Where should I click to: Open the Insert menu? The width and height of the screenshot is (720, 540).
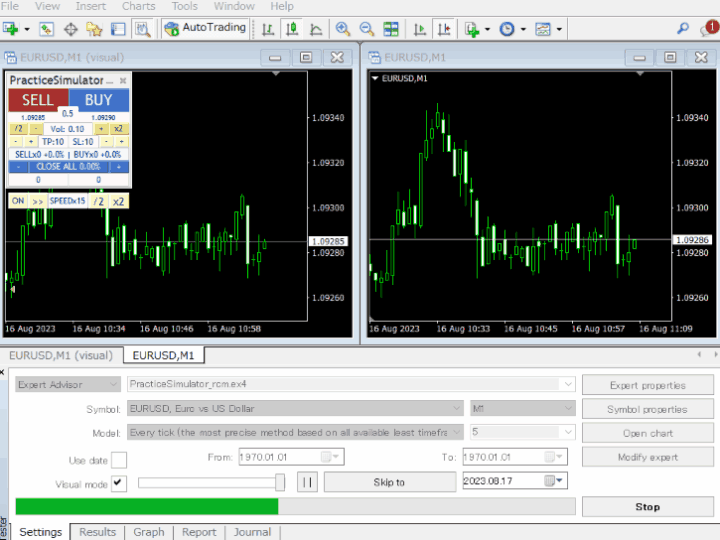tap(90, 6)
